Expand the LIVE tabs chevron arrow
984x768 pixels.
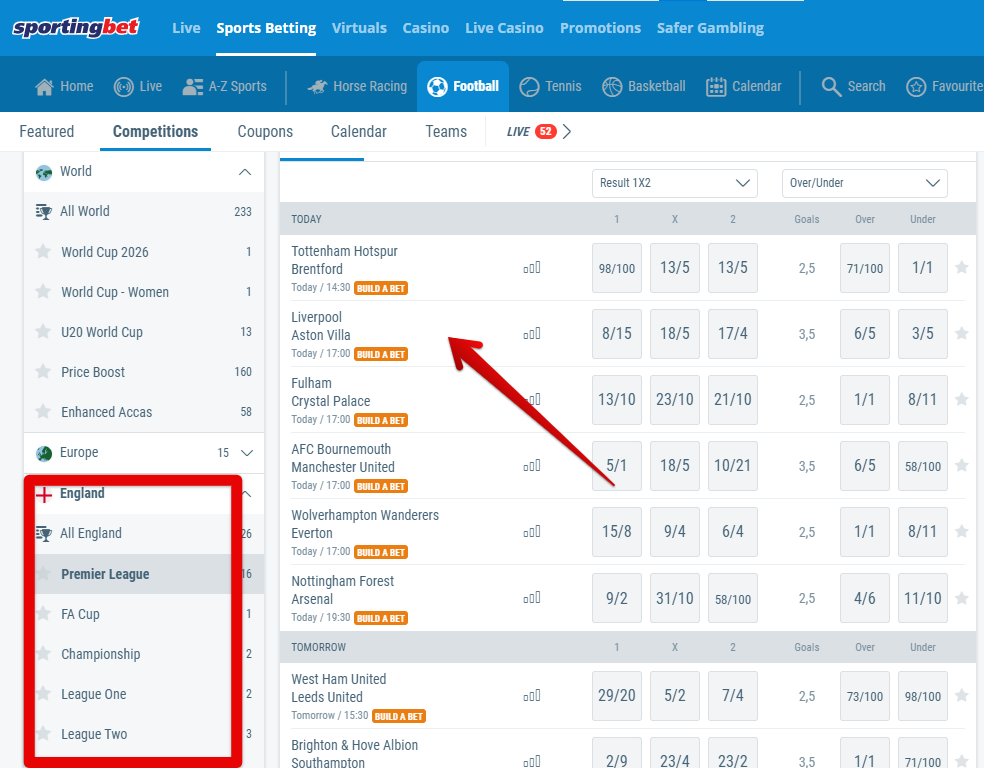click(x=567, y=132)
